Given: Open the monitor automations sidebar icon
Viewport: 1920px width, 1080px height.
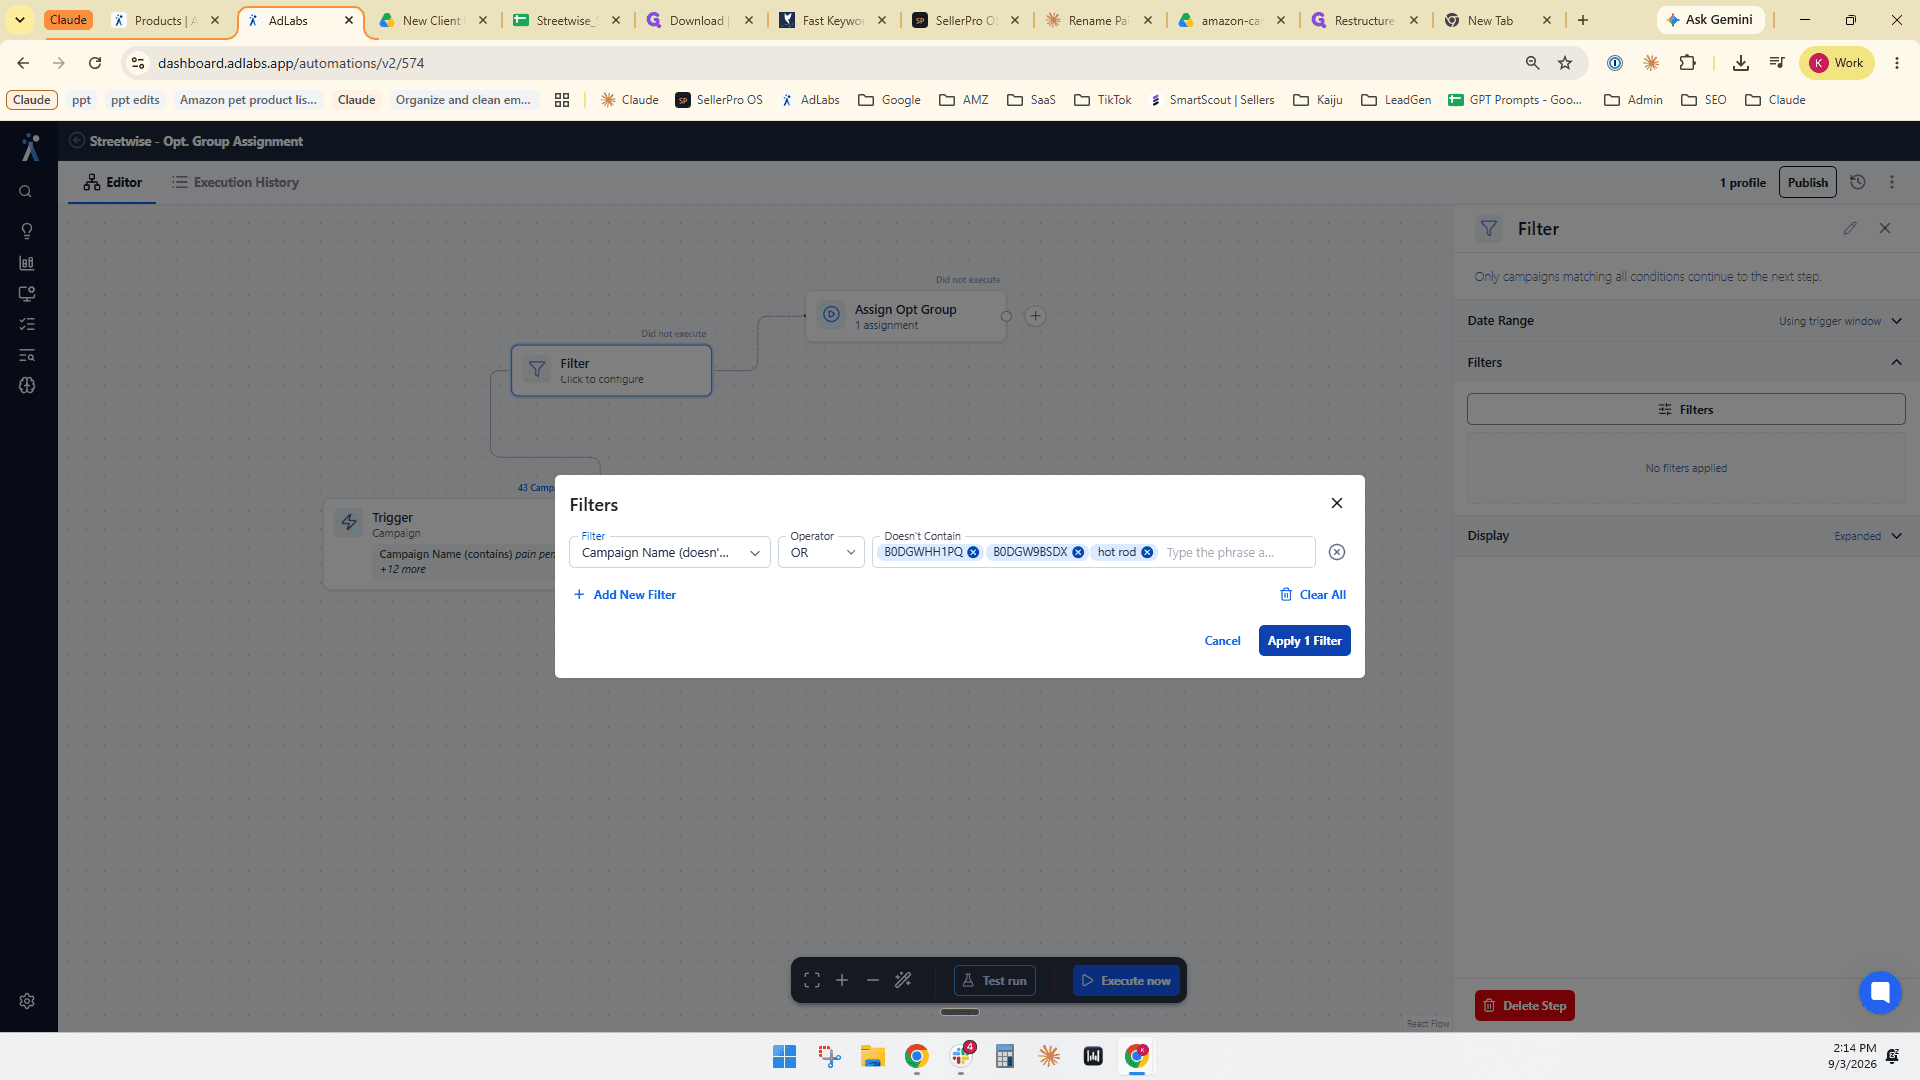Looking at the screenshot, I should point(27,294).
